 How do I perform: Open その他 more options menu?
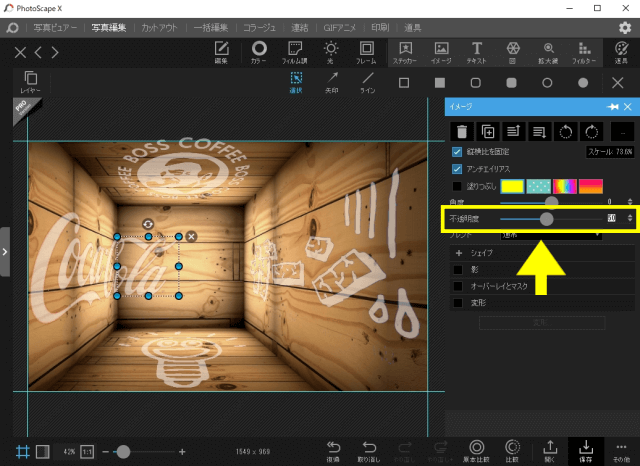tap(621, 451)
